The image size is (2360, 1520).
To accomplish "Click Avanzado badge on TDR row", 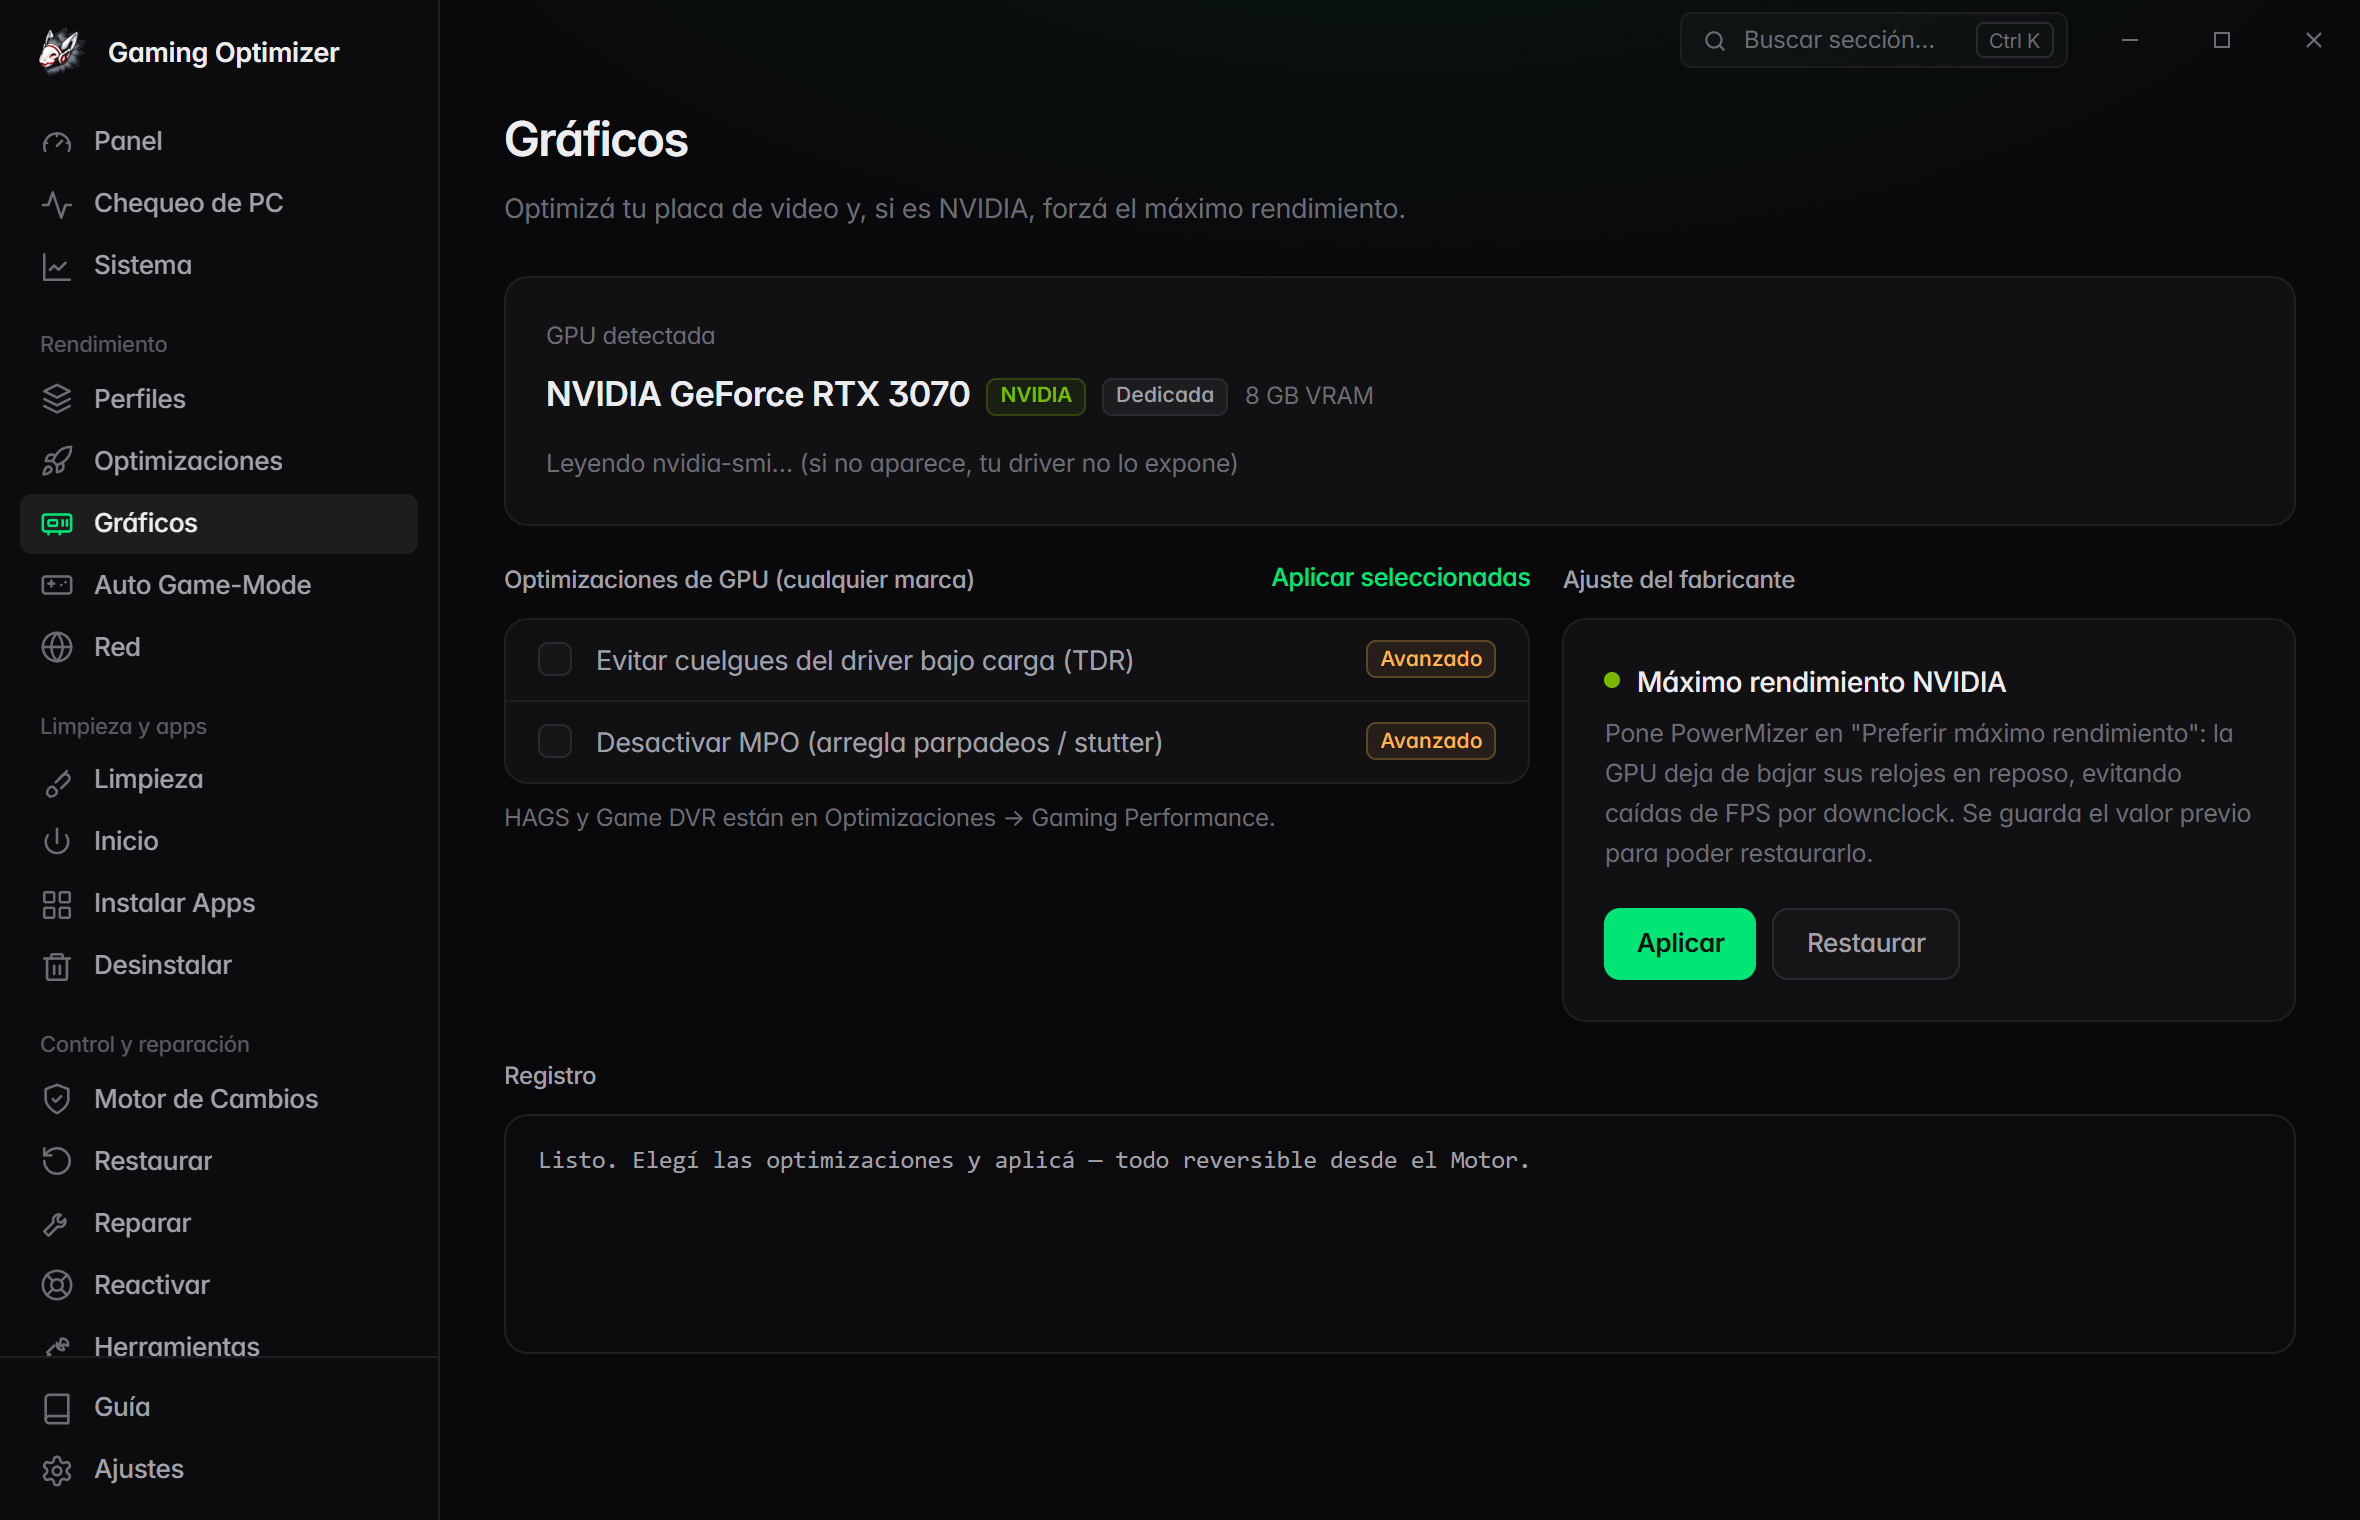I will (x=1431, y=659).
